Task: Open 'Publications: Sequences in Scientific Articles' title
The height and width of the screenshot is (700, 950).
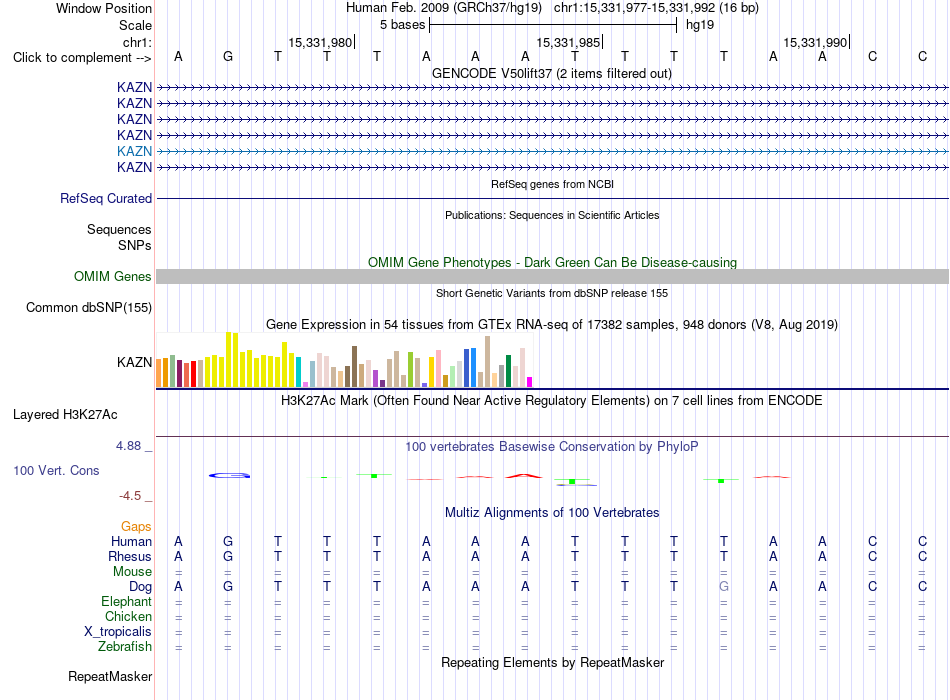Action: [x=552, y=215]
